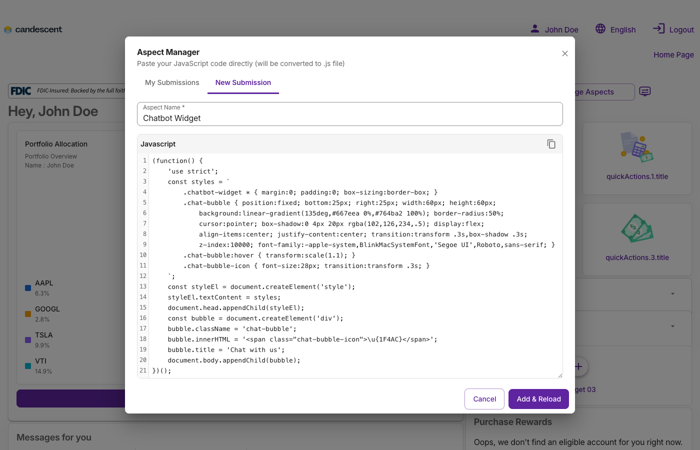Click the Logout icon
The width and height of the screenshot is (700, 450).
(x=658, y=29)
